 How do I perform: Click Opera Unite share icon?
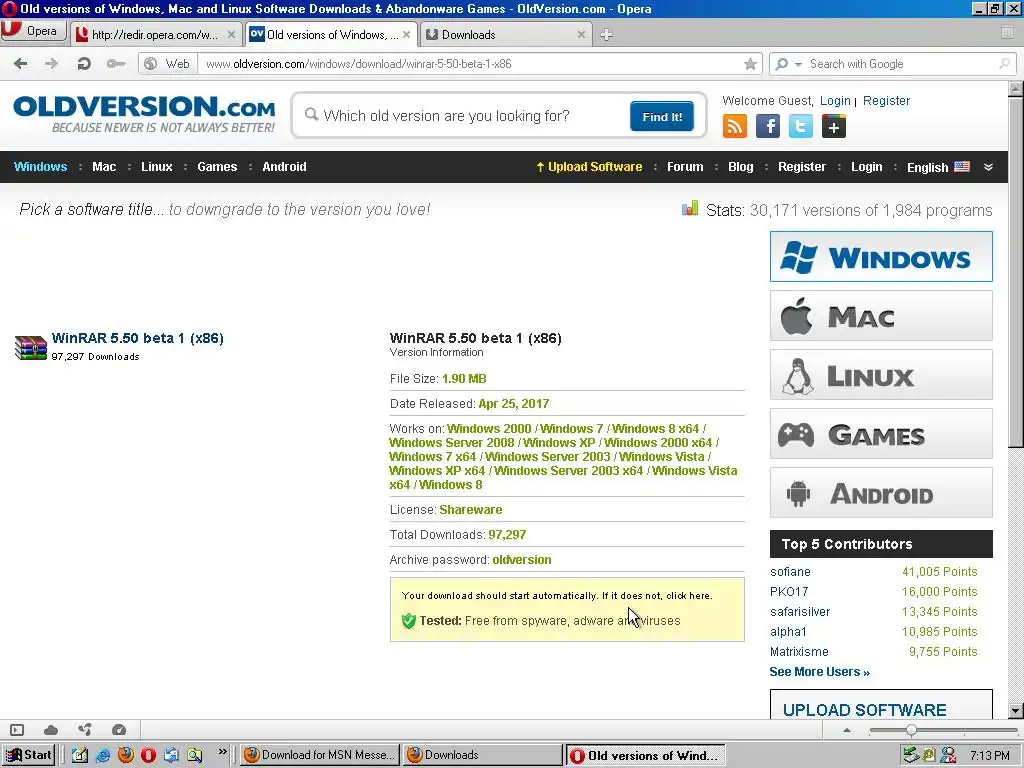[85, 729]
